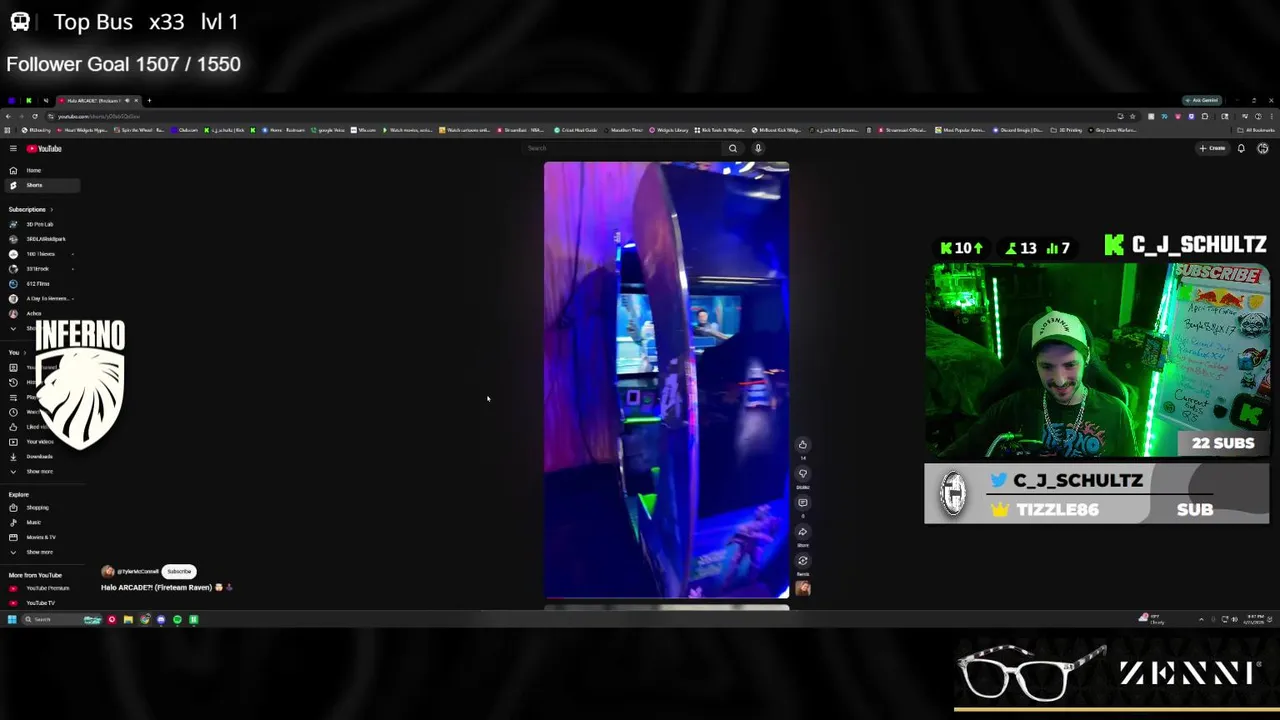The image size is (1280, 720).
Task: Open Chrome from the taskbar
Action: 145,619
